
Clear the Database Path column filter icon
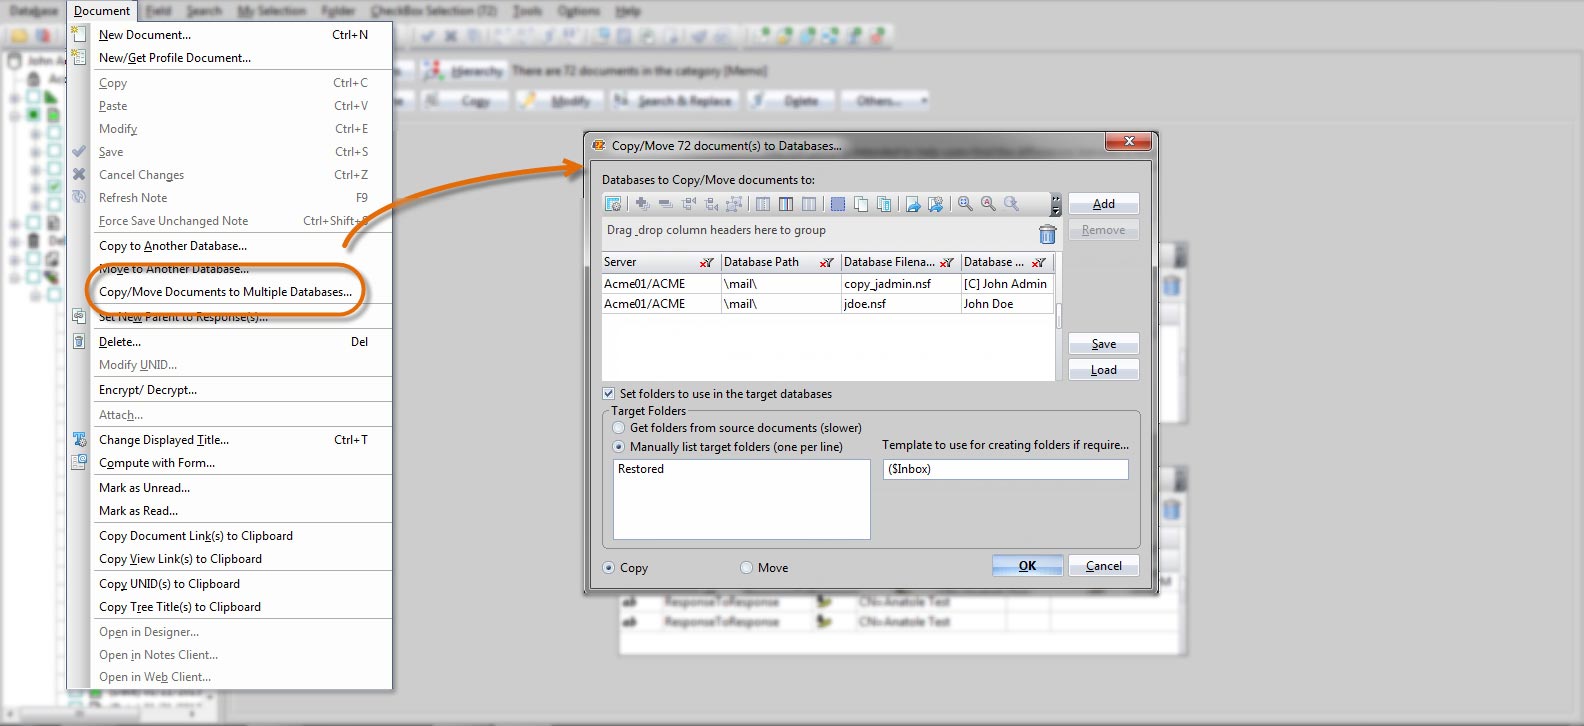click(827, 262)
